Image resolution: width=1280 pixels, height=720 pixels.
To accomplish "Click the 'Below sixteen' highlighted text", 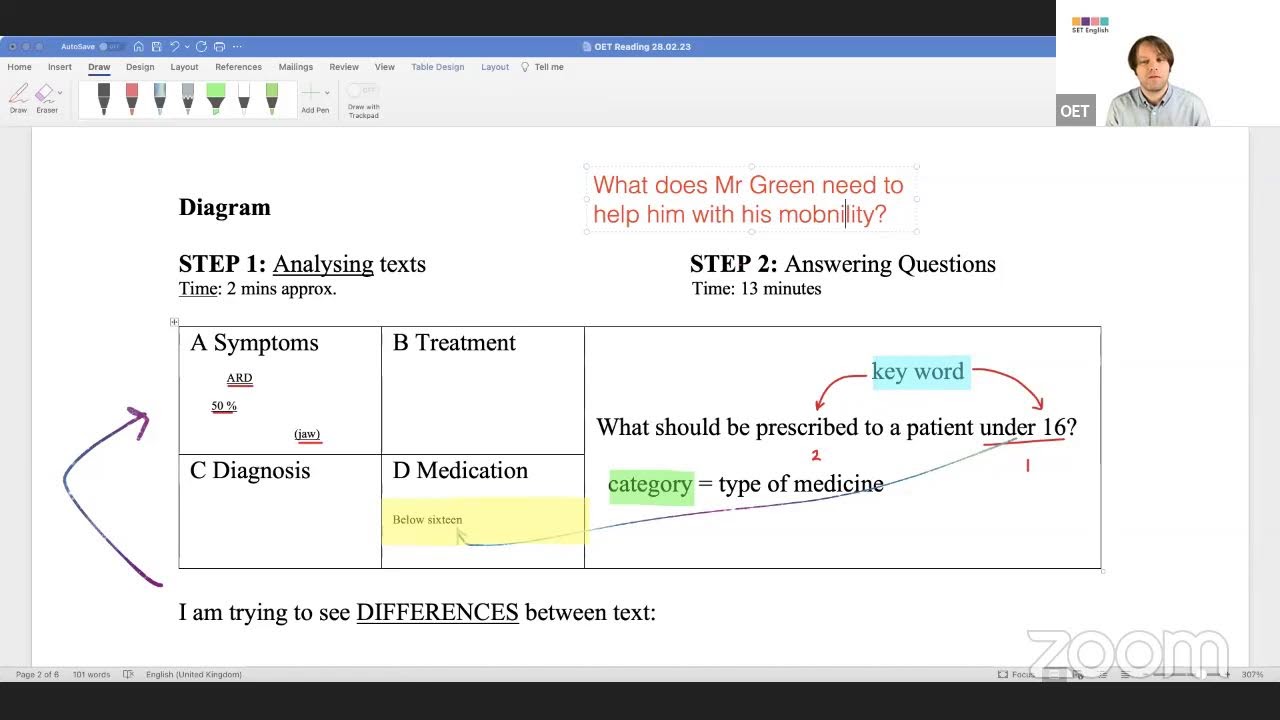I will (x=427, y=520).
